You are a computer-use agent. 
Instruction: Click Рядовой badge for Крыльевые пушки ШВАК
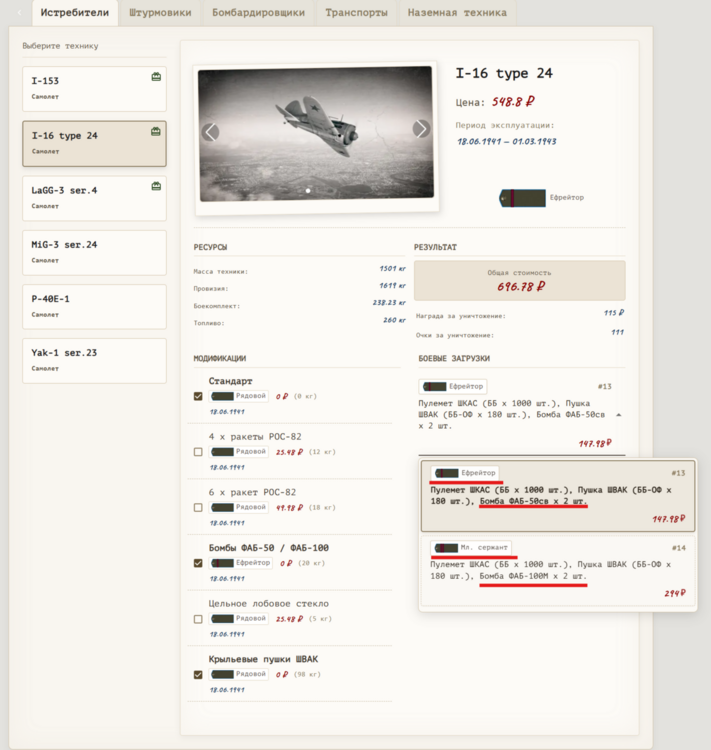pyautogui.click(x=239, y=674)
